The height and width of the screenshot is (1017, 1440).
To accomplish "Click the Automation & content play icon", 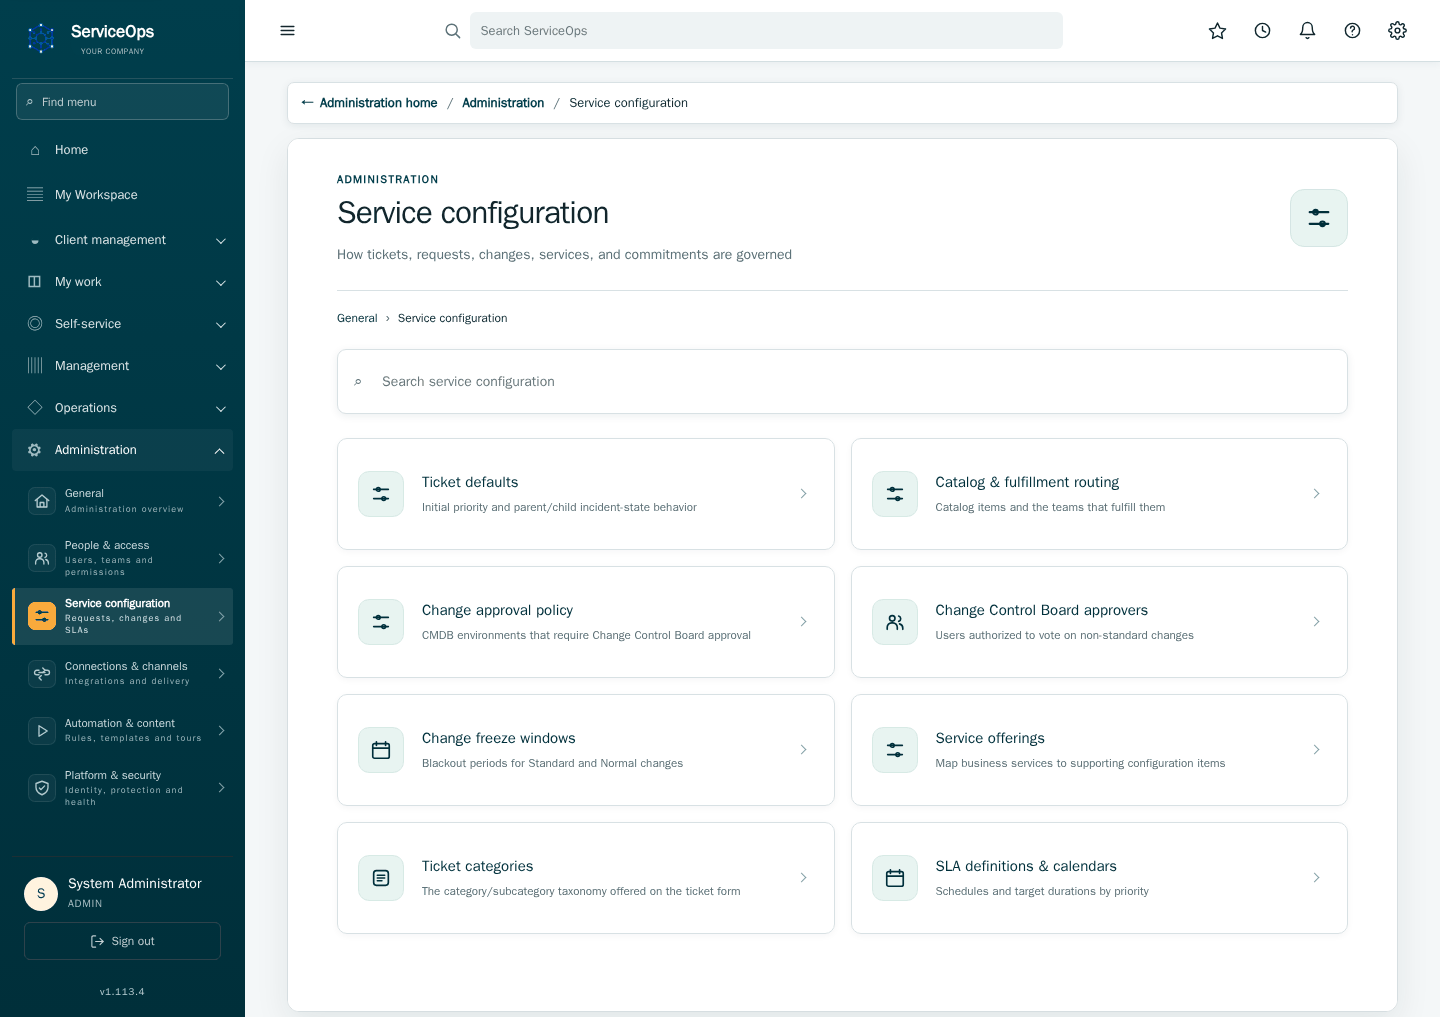I will [x=42, y=731].
